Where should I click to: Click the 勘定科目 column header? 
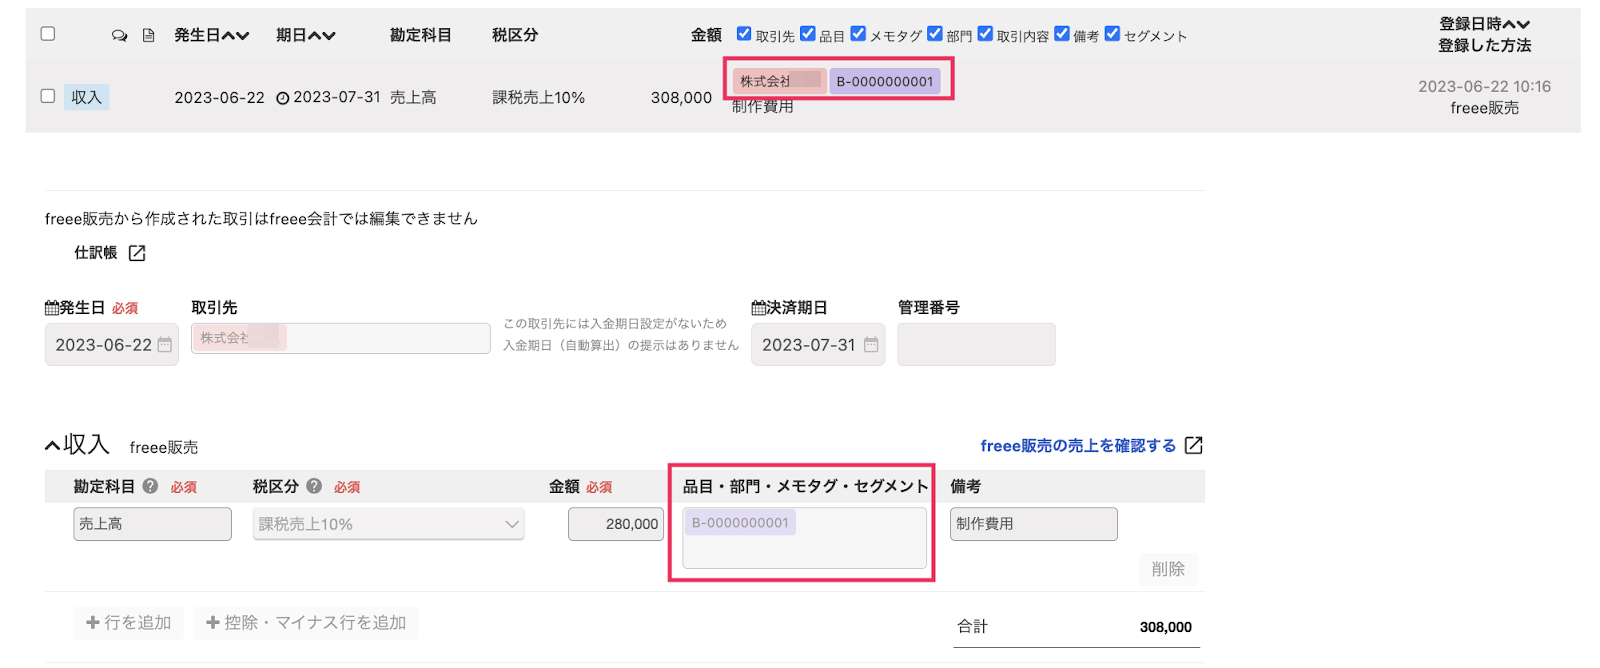coord(421,35)
